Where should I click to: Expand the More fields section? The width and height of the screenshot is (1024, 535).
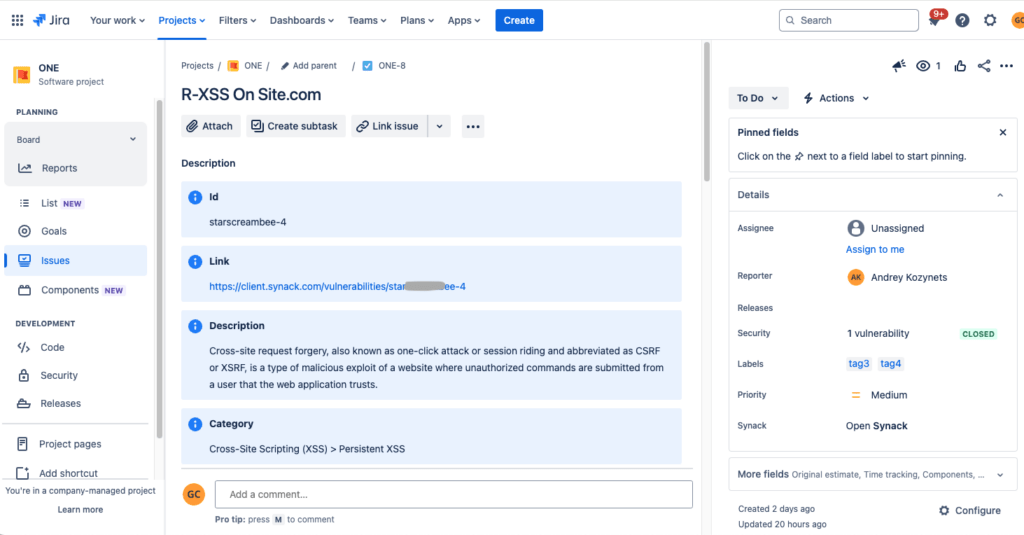tap(1000, 475)
